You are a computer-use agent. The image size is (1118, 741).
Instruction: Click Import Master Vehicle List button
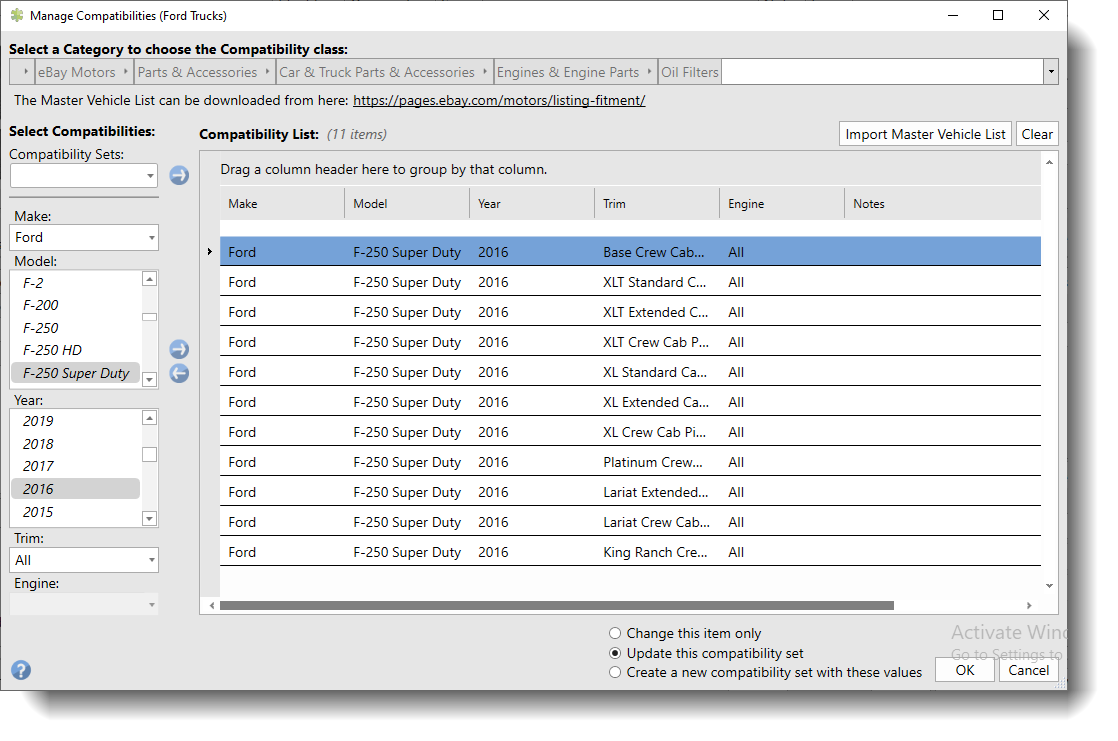(x=925, y=134)
